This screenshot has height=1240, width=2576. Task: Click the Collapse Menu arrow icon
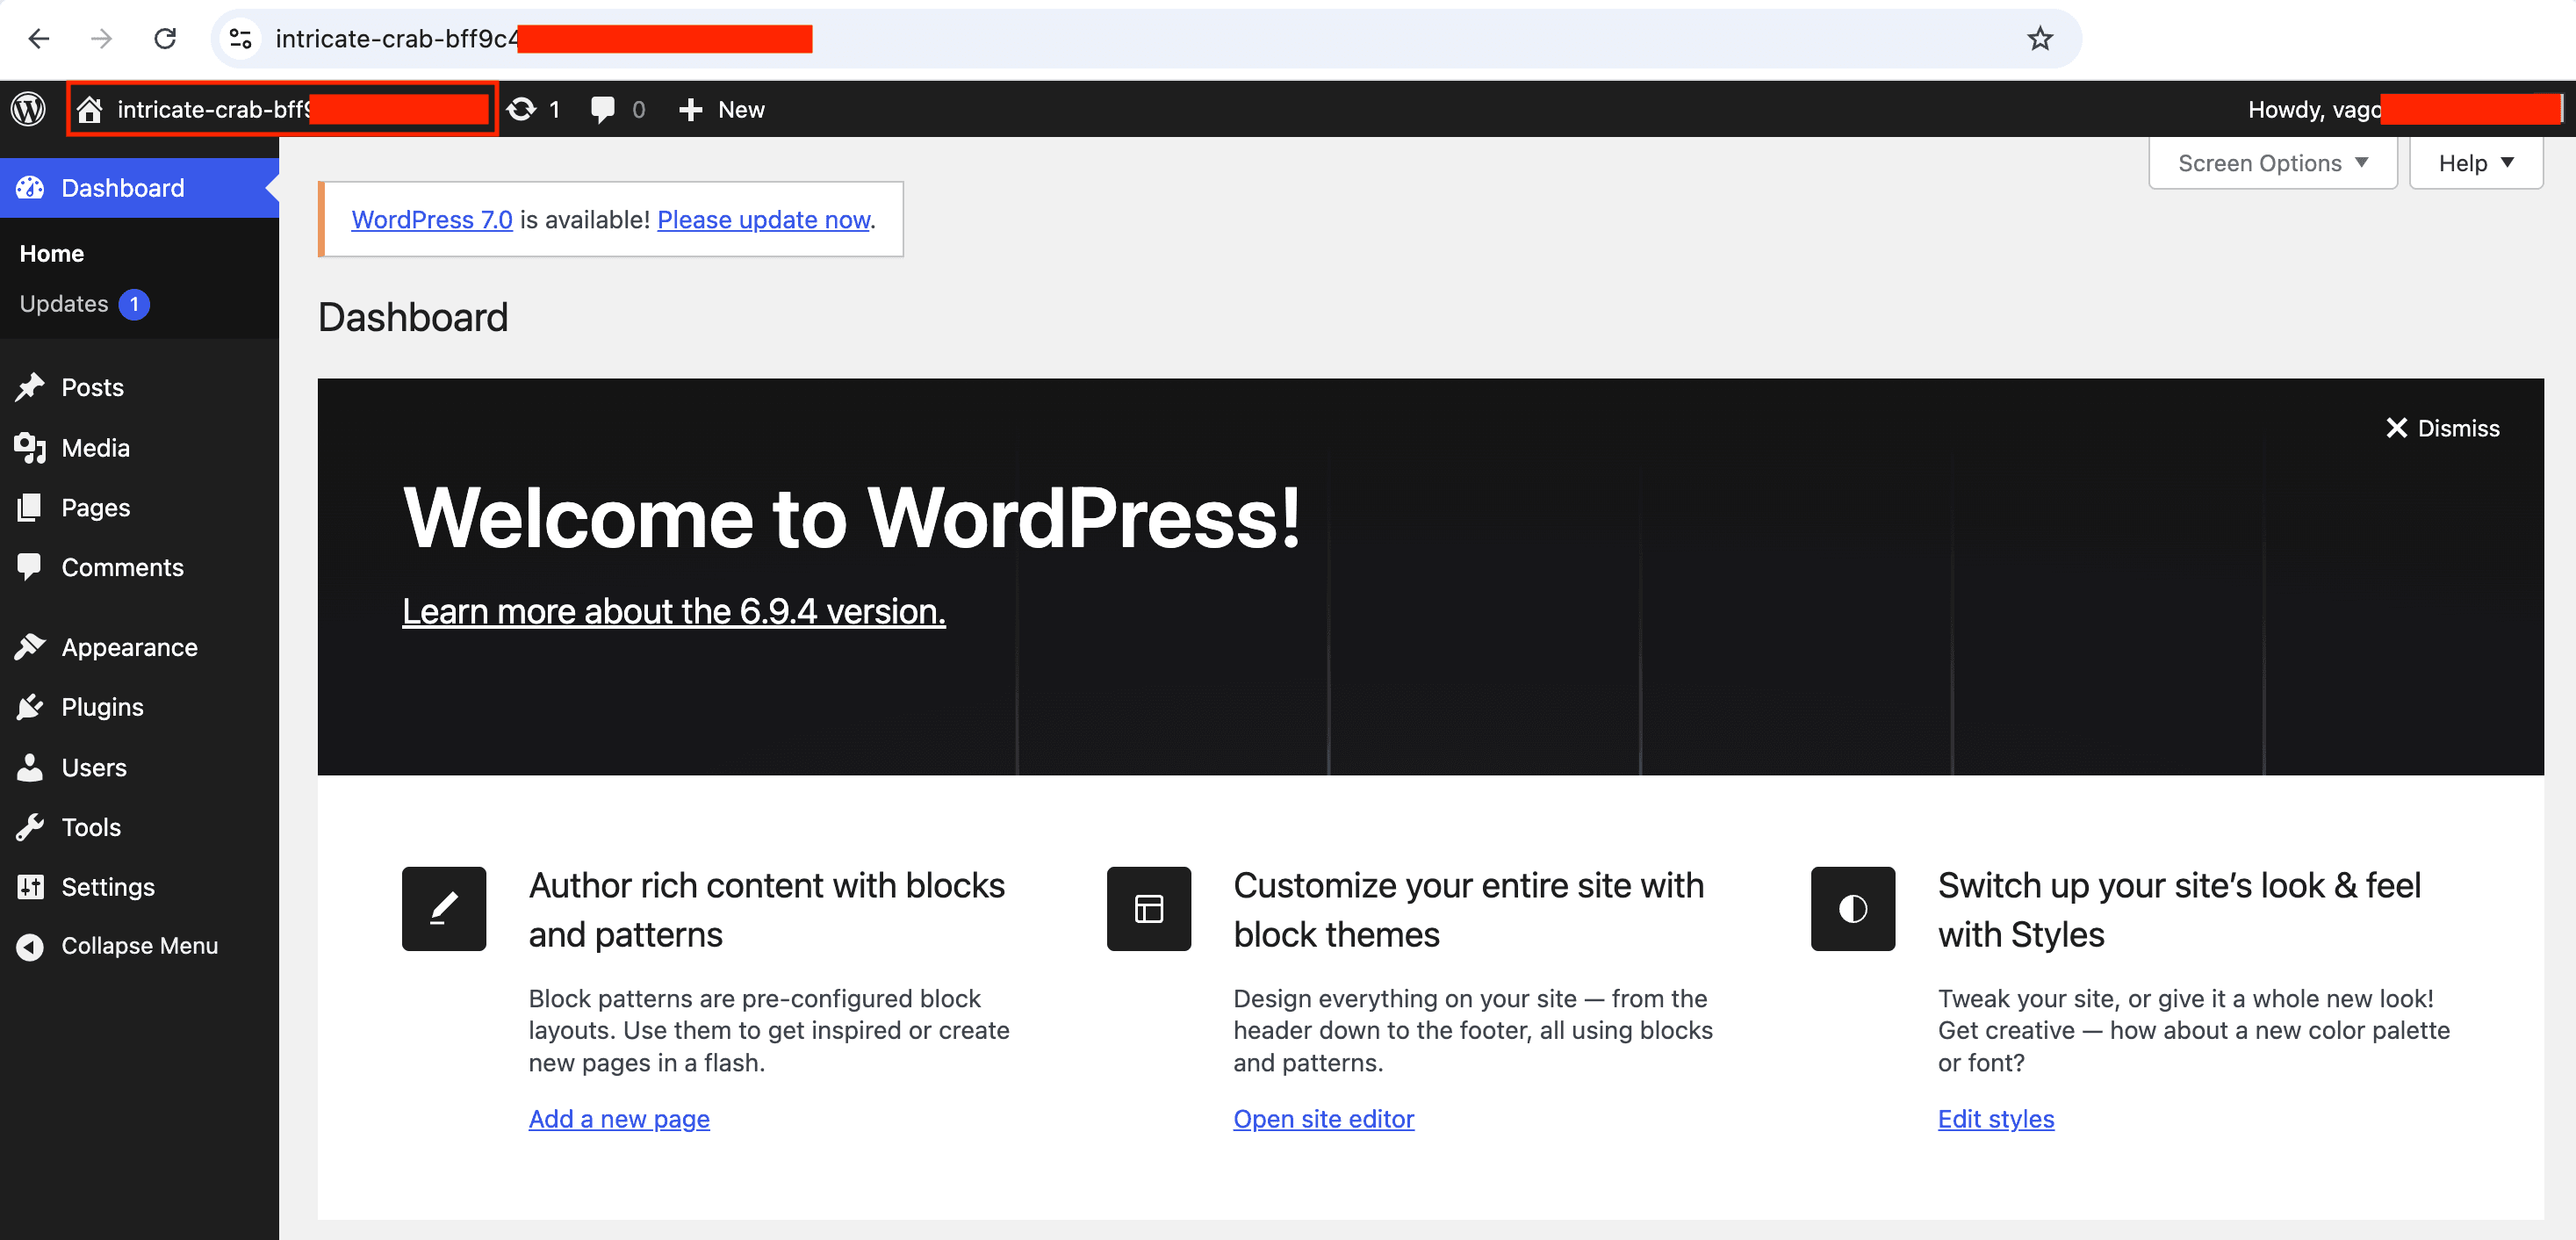pos(30,946)
